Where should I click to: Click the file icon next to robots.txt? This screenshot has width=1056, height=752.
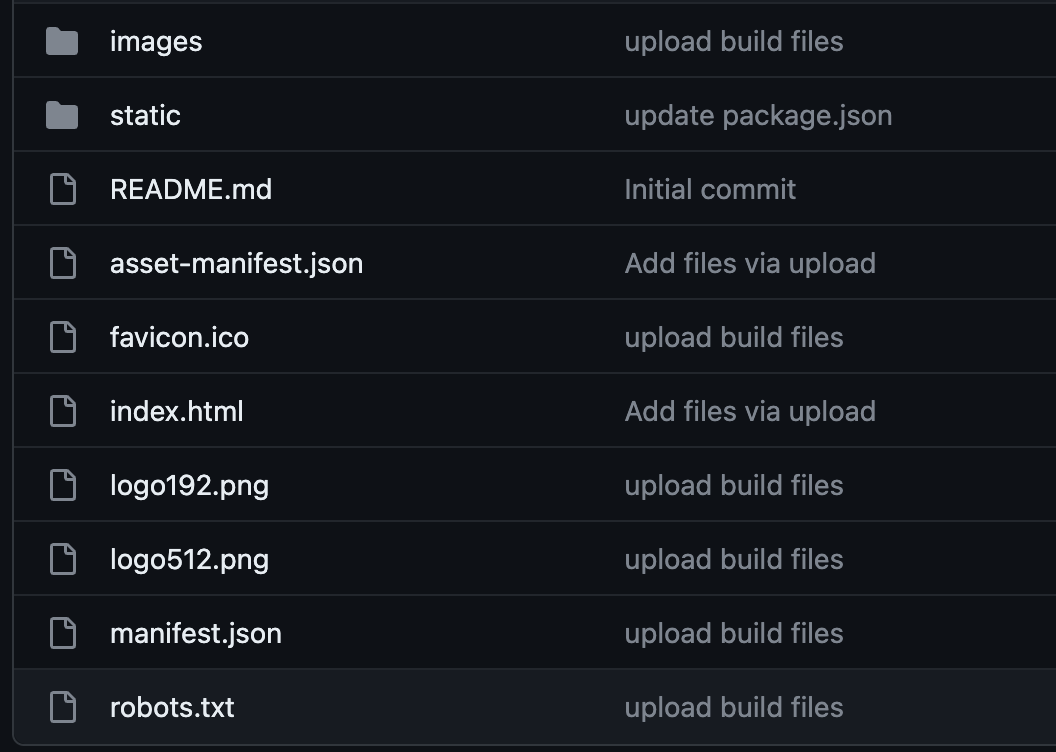63,708
